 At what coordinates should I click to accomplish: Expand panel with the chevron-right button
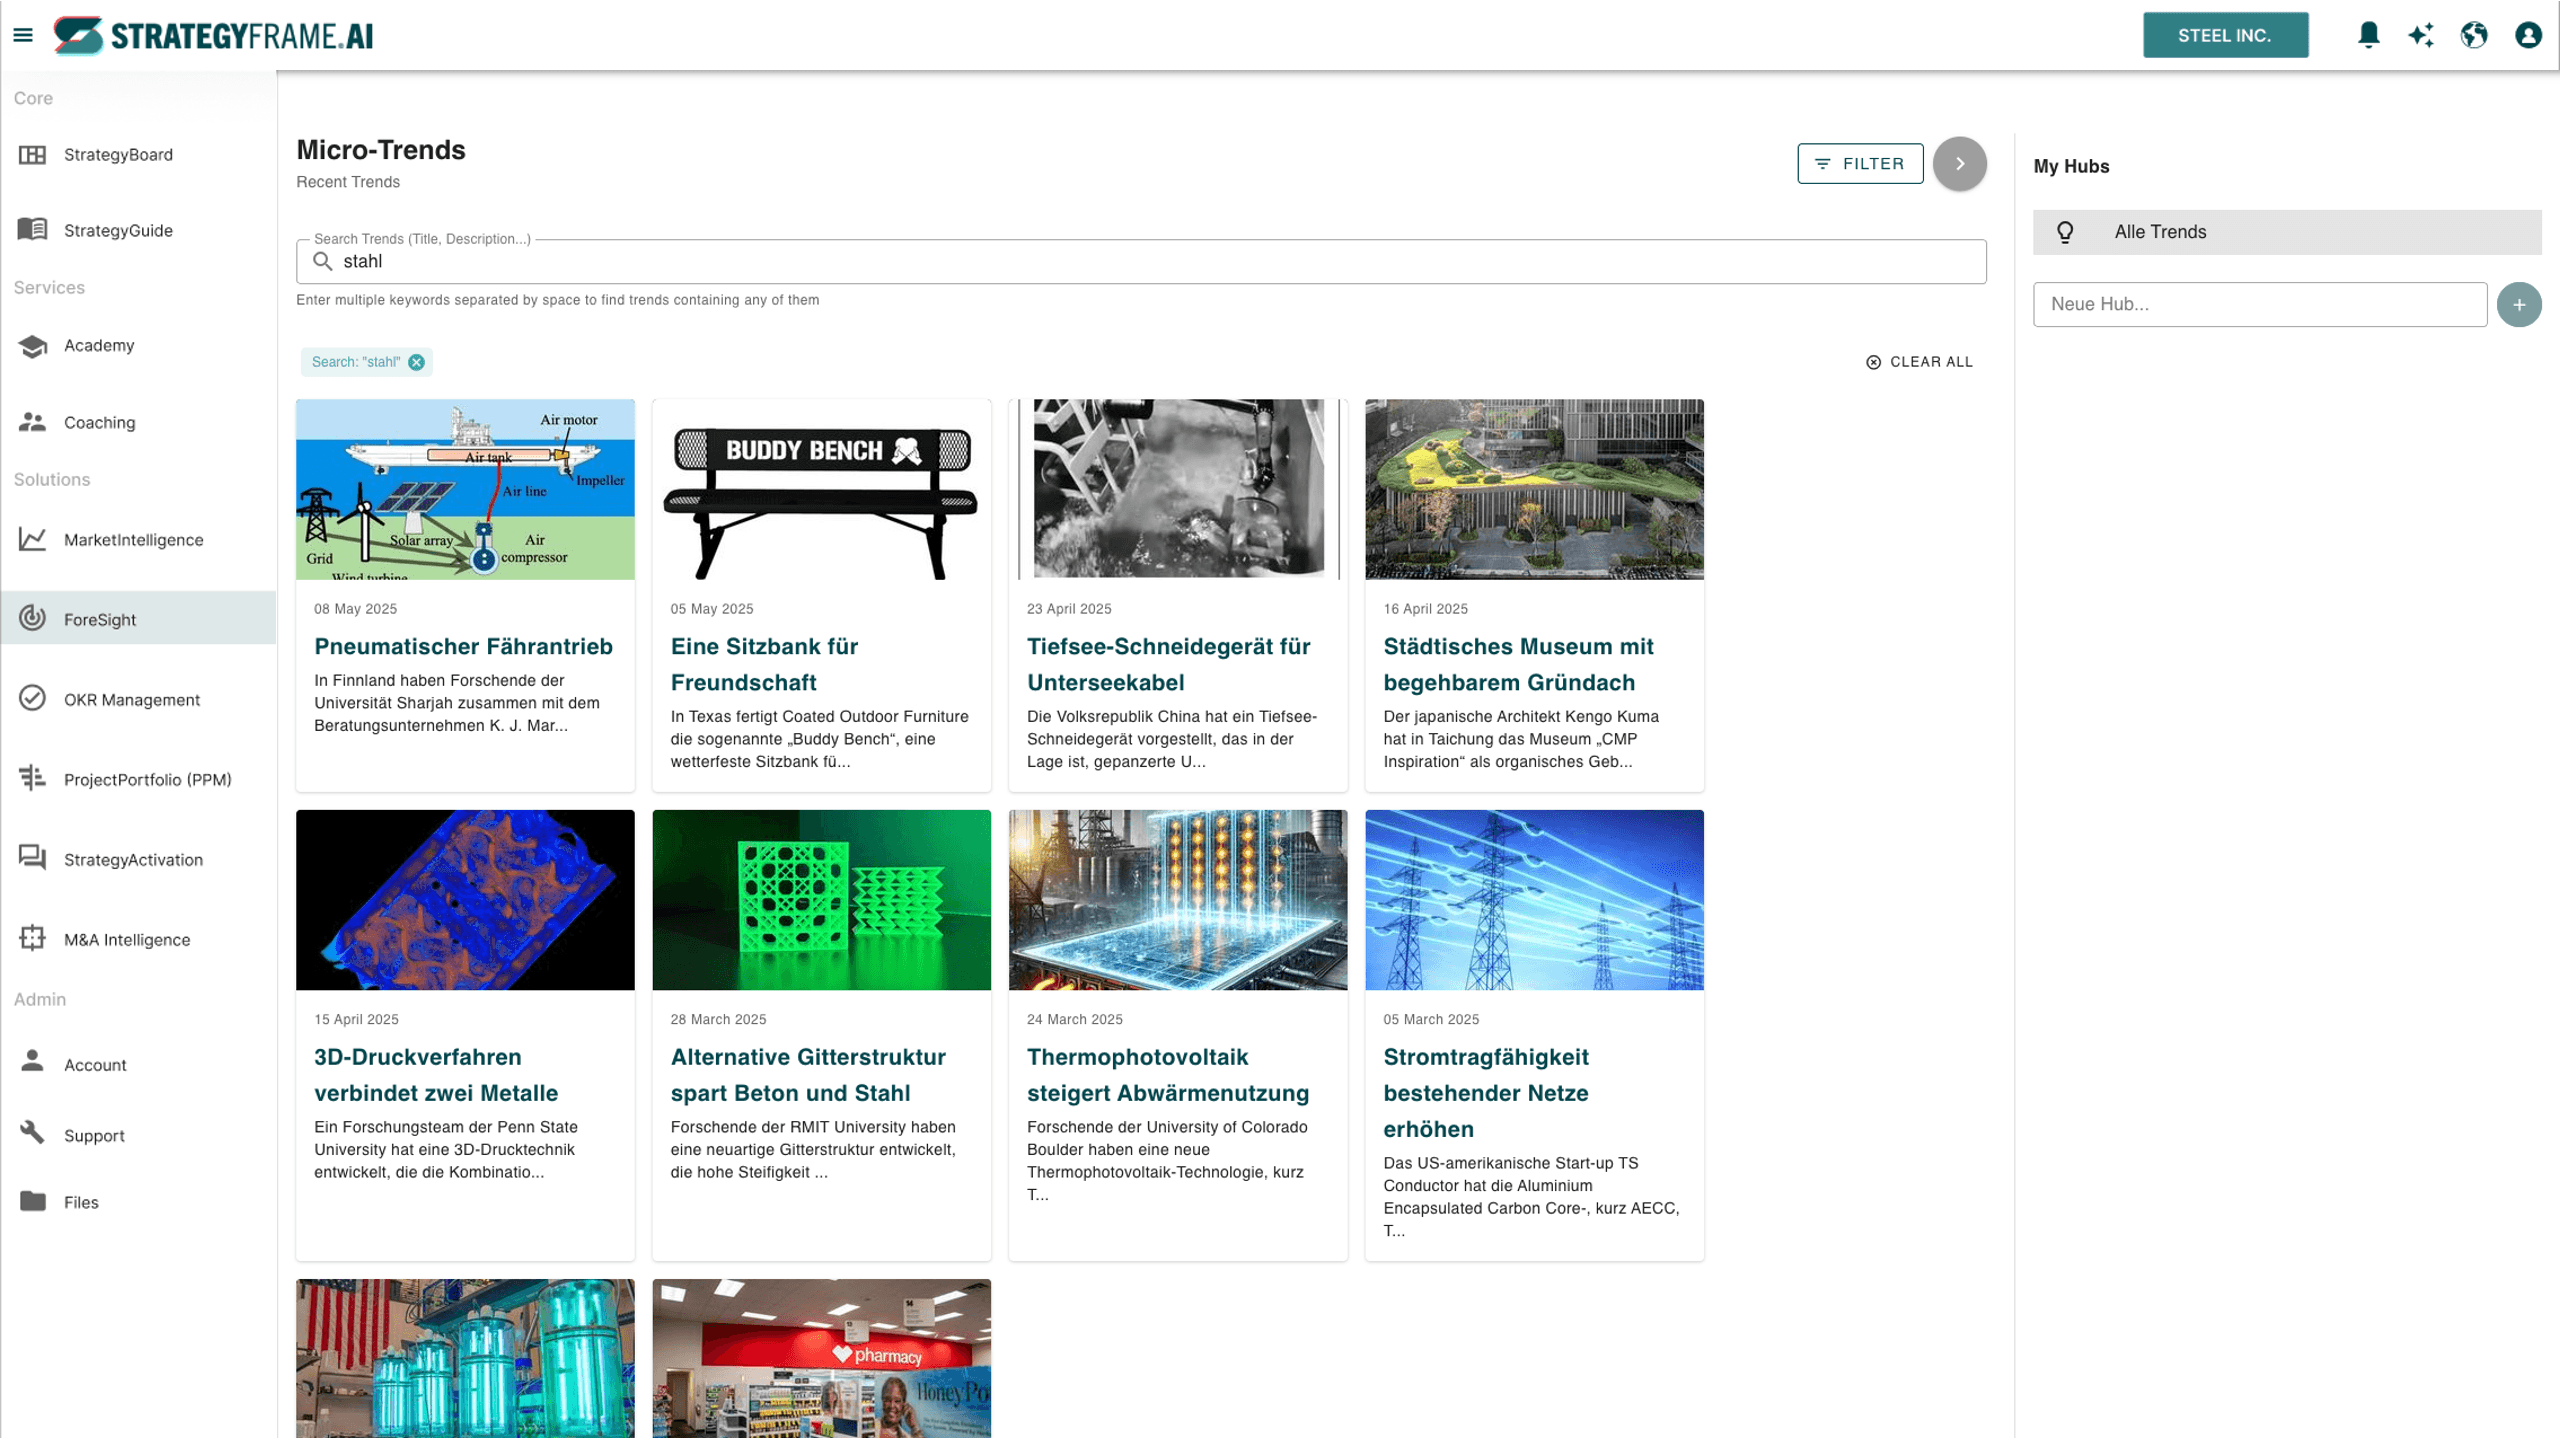point(1959,163)
